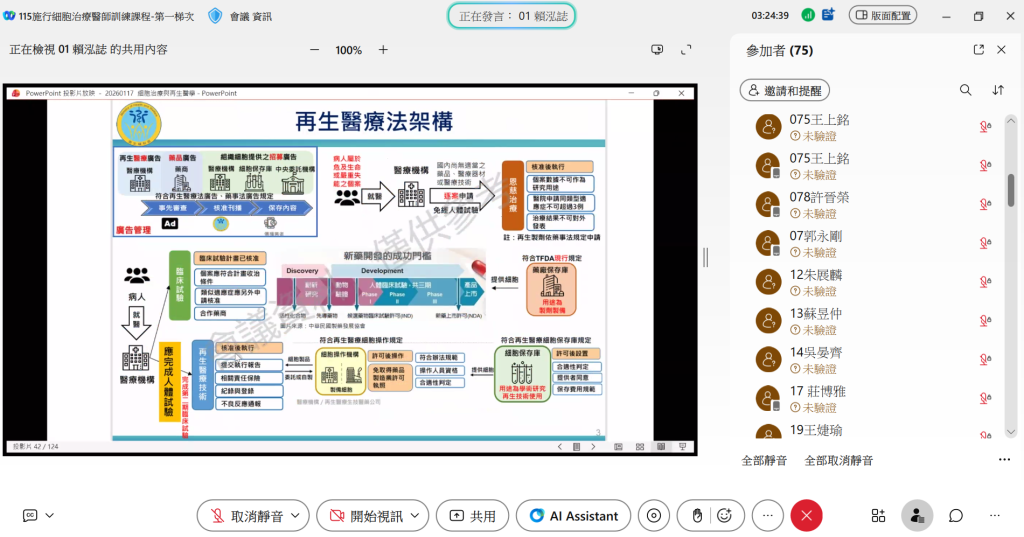Zoom in shared content with plus icon

(x=383, y=50)
